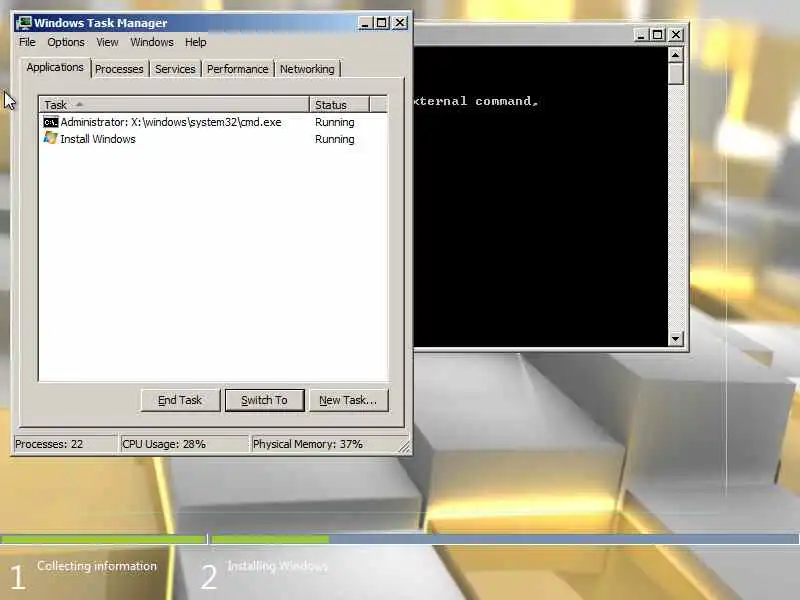Viewport: 800px width, 600px height.
Task: Click the Switch To button
Action: tap(264, 400)
